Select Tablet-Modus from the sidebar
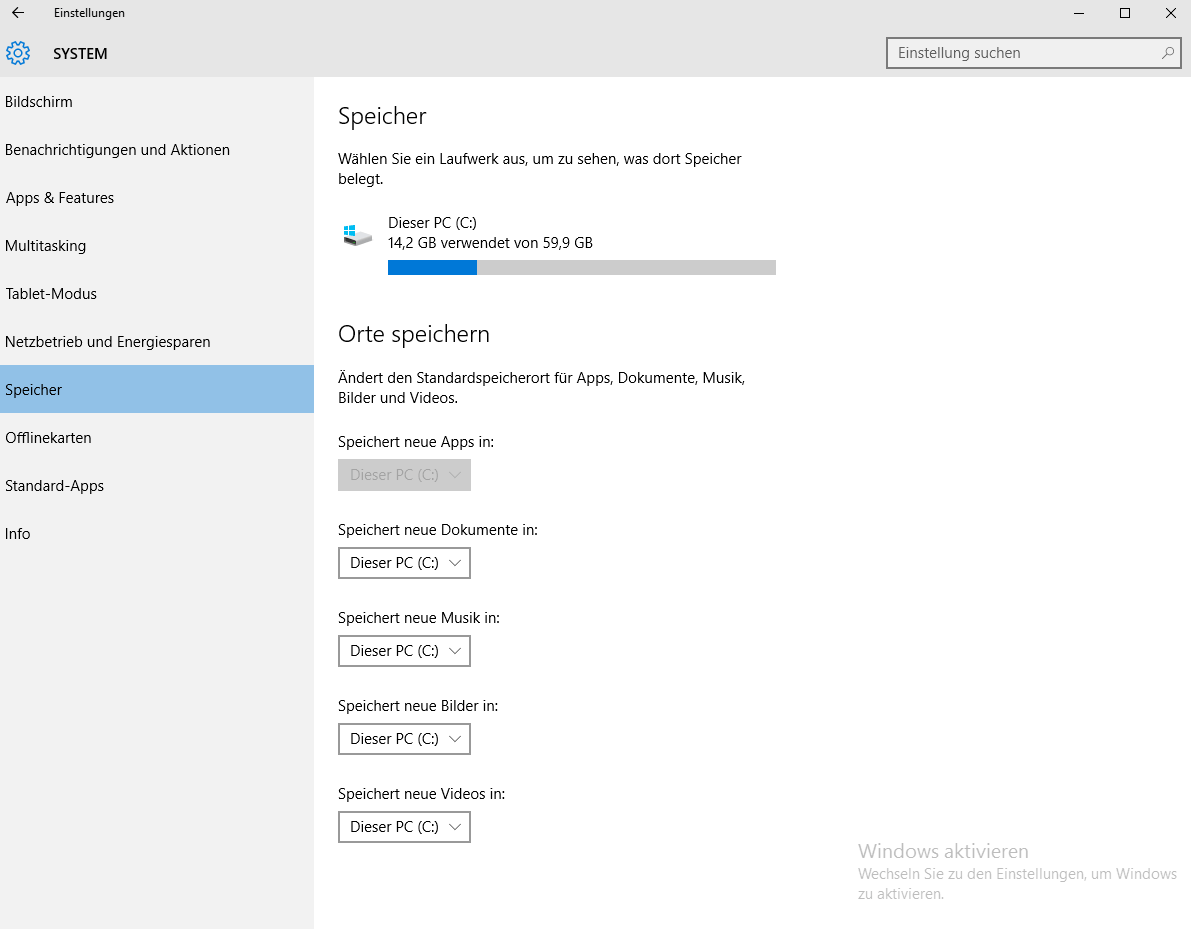 (x=51, y=293)
